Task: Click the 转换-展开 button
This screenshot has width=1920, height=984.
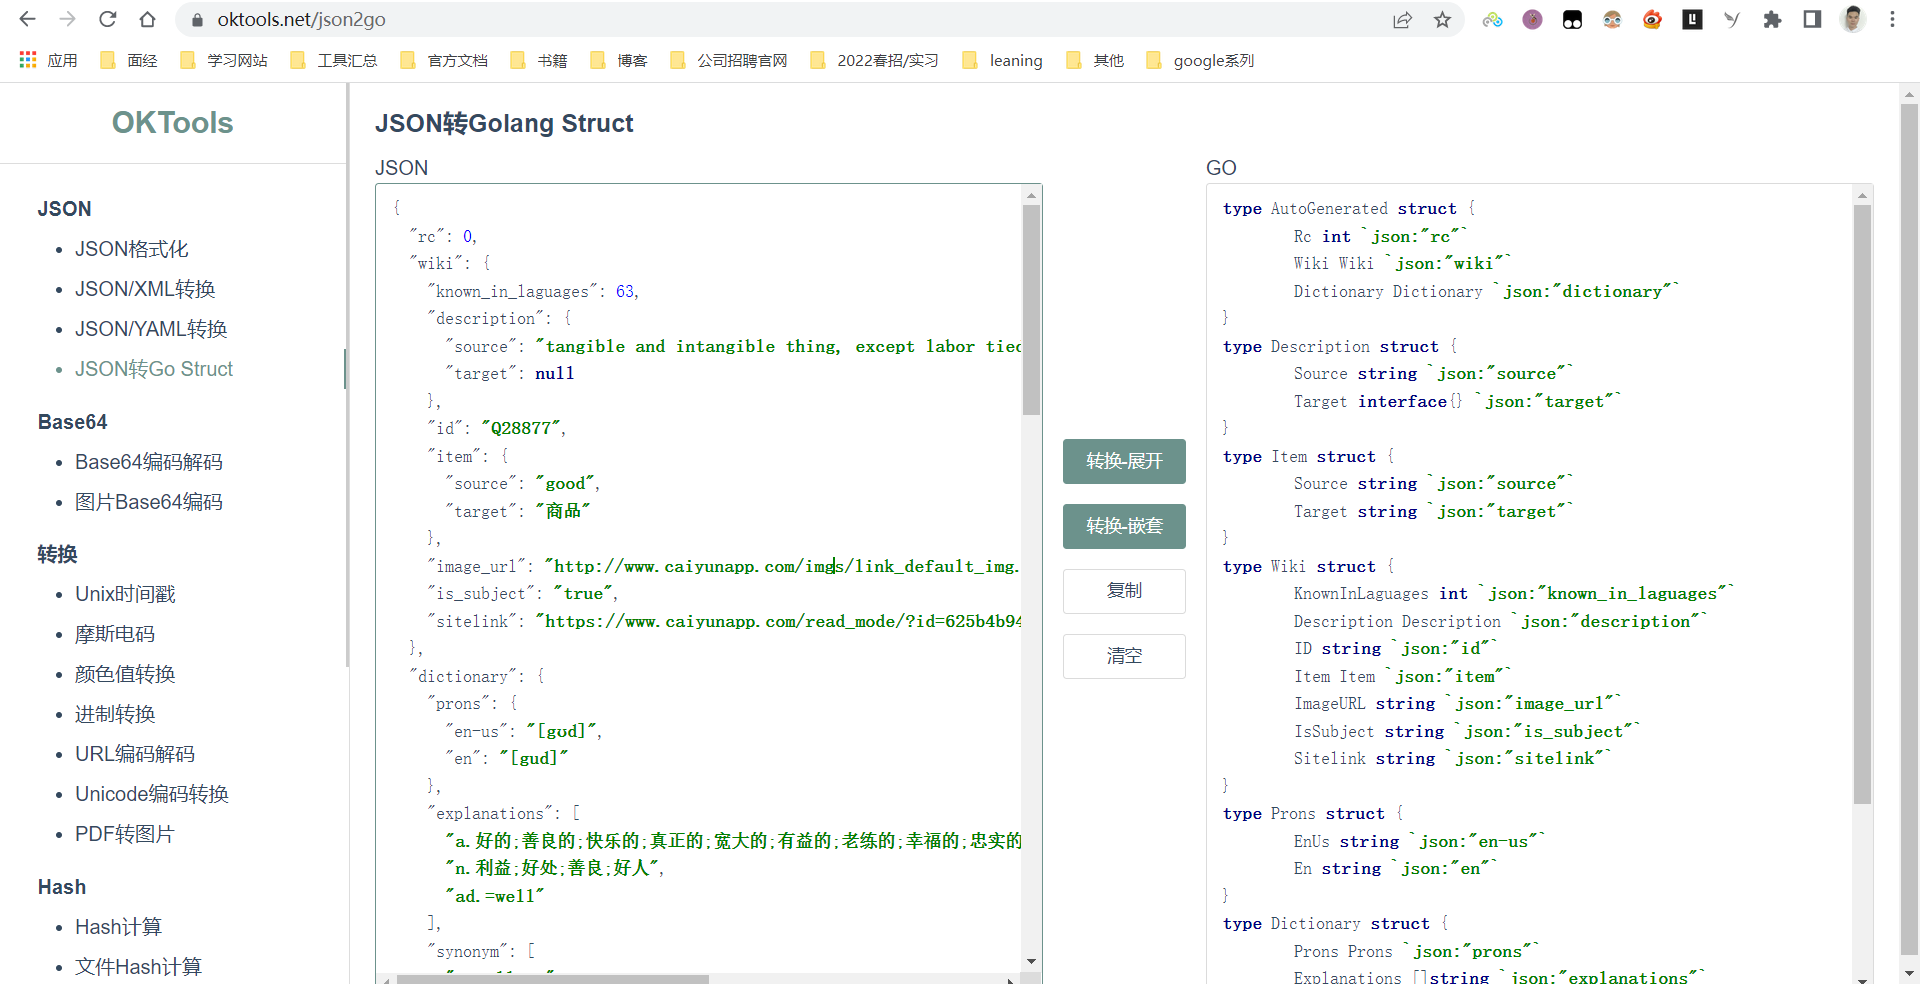Action: [x=1124, y=461]
